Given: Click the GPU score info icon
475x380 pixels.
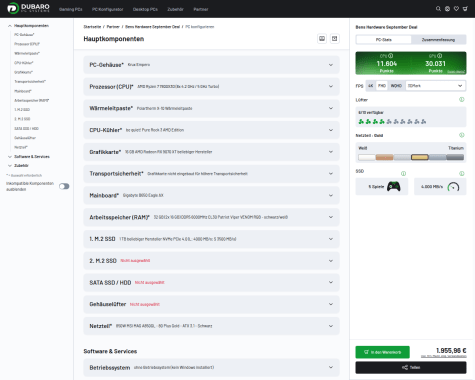Looking at the screenshot, I should pyautogui.click(x=440, y=56).
